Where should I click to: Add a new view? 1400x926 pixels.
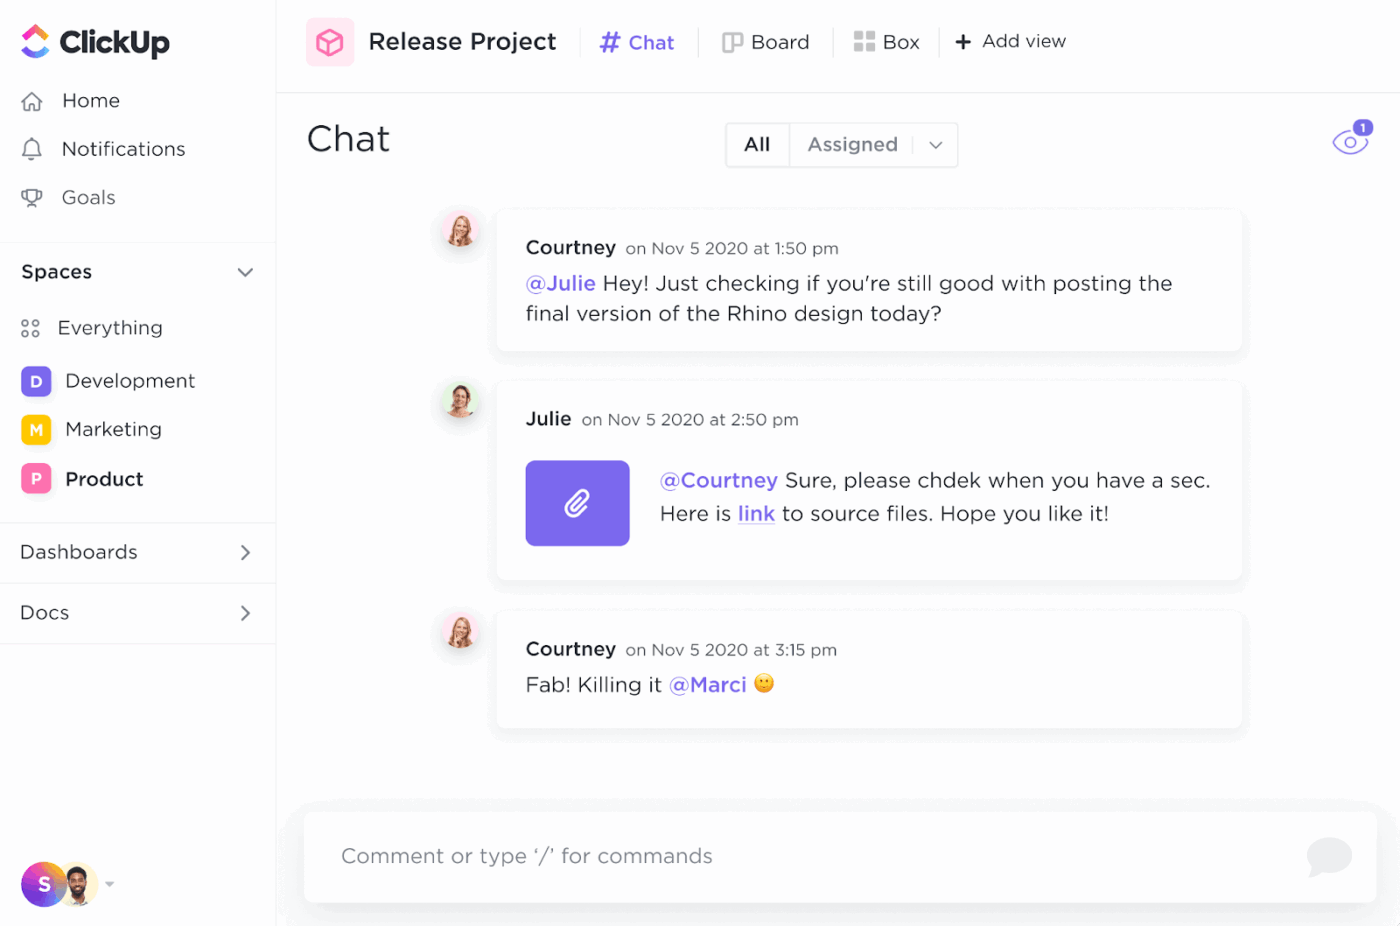(x=1010, y=41)
